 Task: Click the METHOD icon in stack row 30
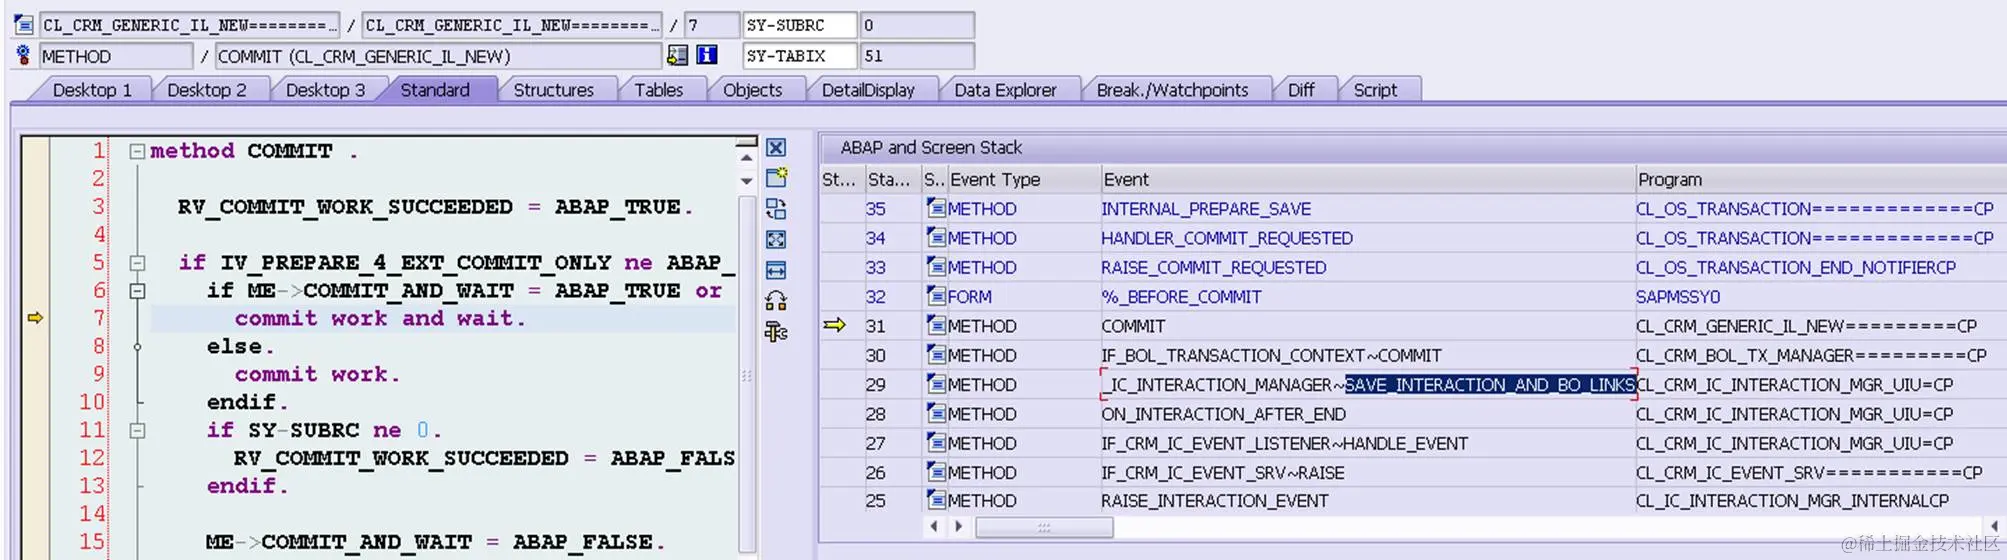coord(936,355)
